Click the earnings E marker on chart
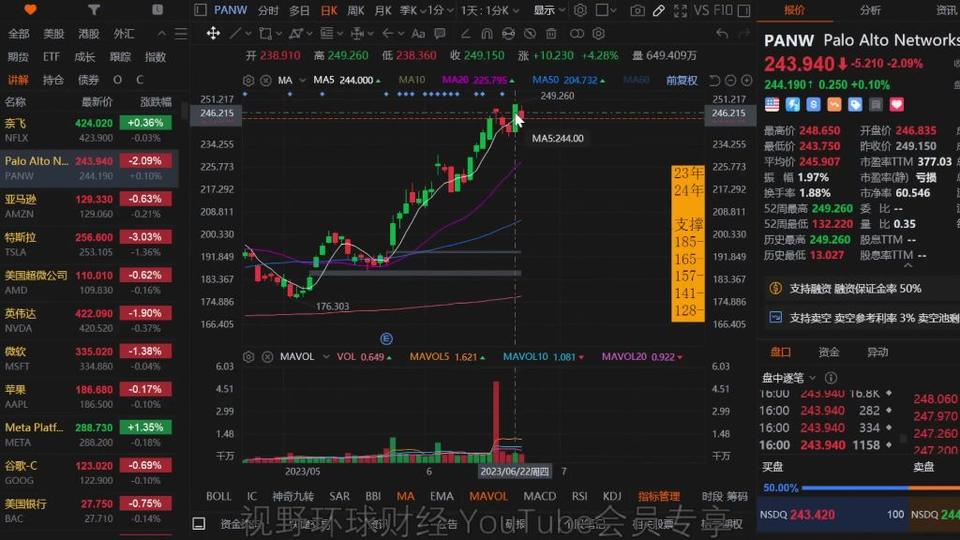The width and height of the screenshot is (960, 540). (386, 339)
